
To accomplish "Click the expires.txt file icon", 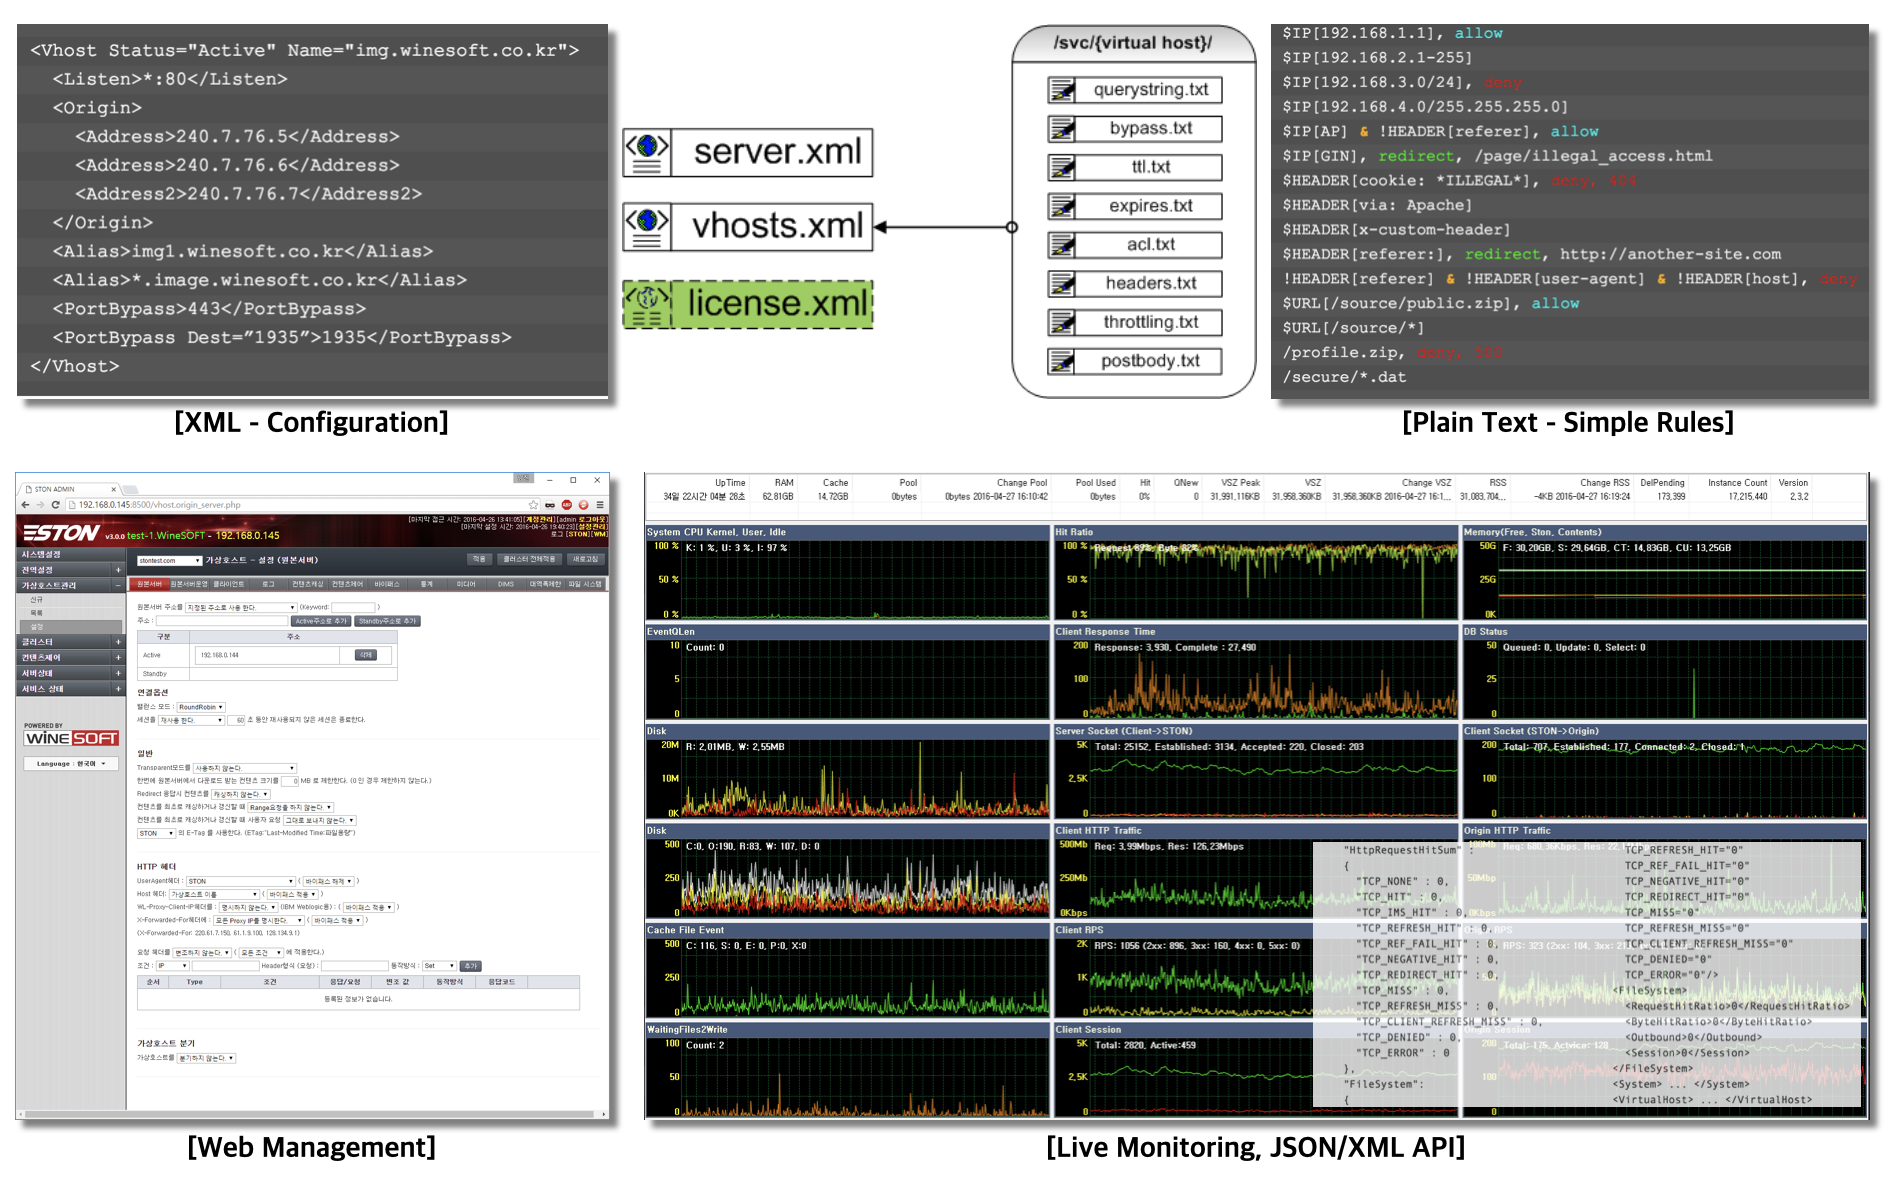I will click(x=1062, y=206).
